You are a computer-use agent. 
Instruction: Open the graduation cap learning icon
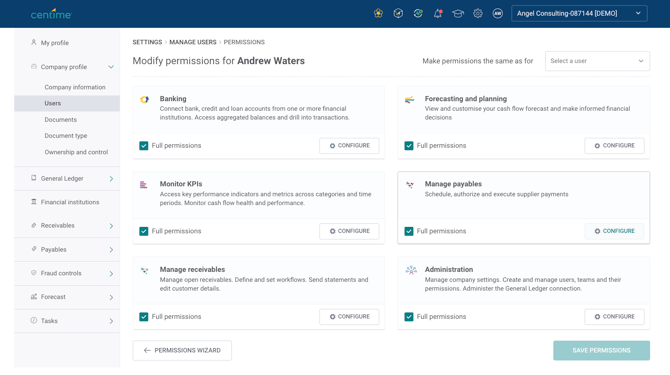coord(458,14)
